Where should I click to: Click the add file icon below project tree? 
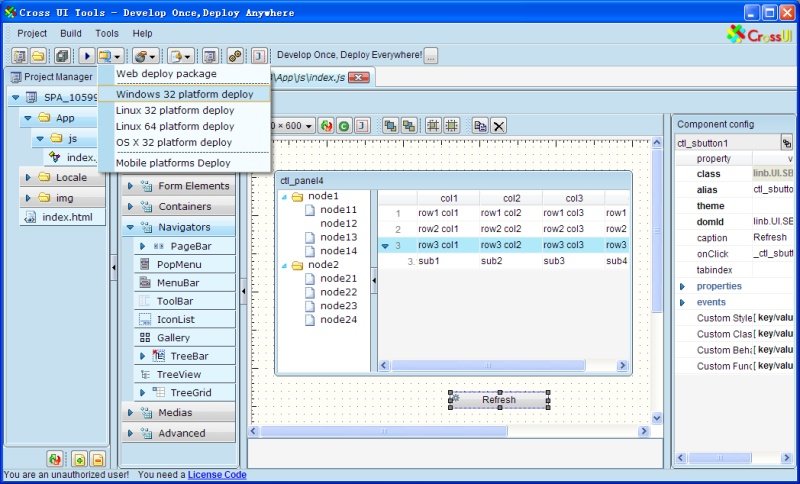(x=78, y=459)
